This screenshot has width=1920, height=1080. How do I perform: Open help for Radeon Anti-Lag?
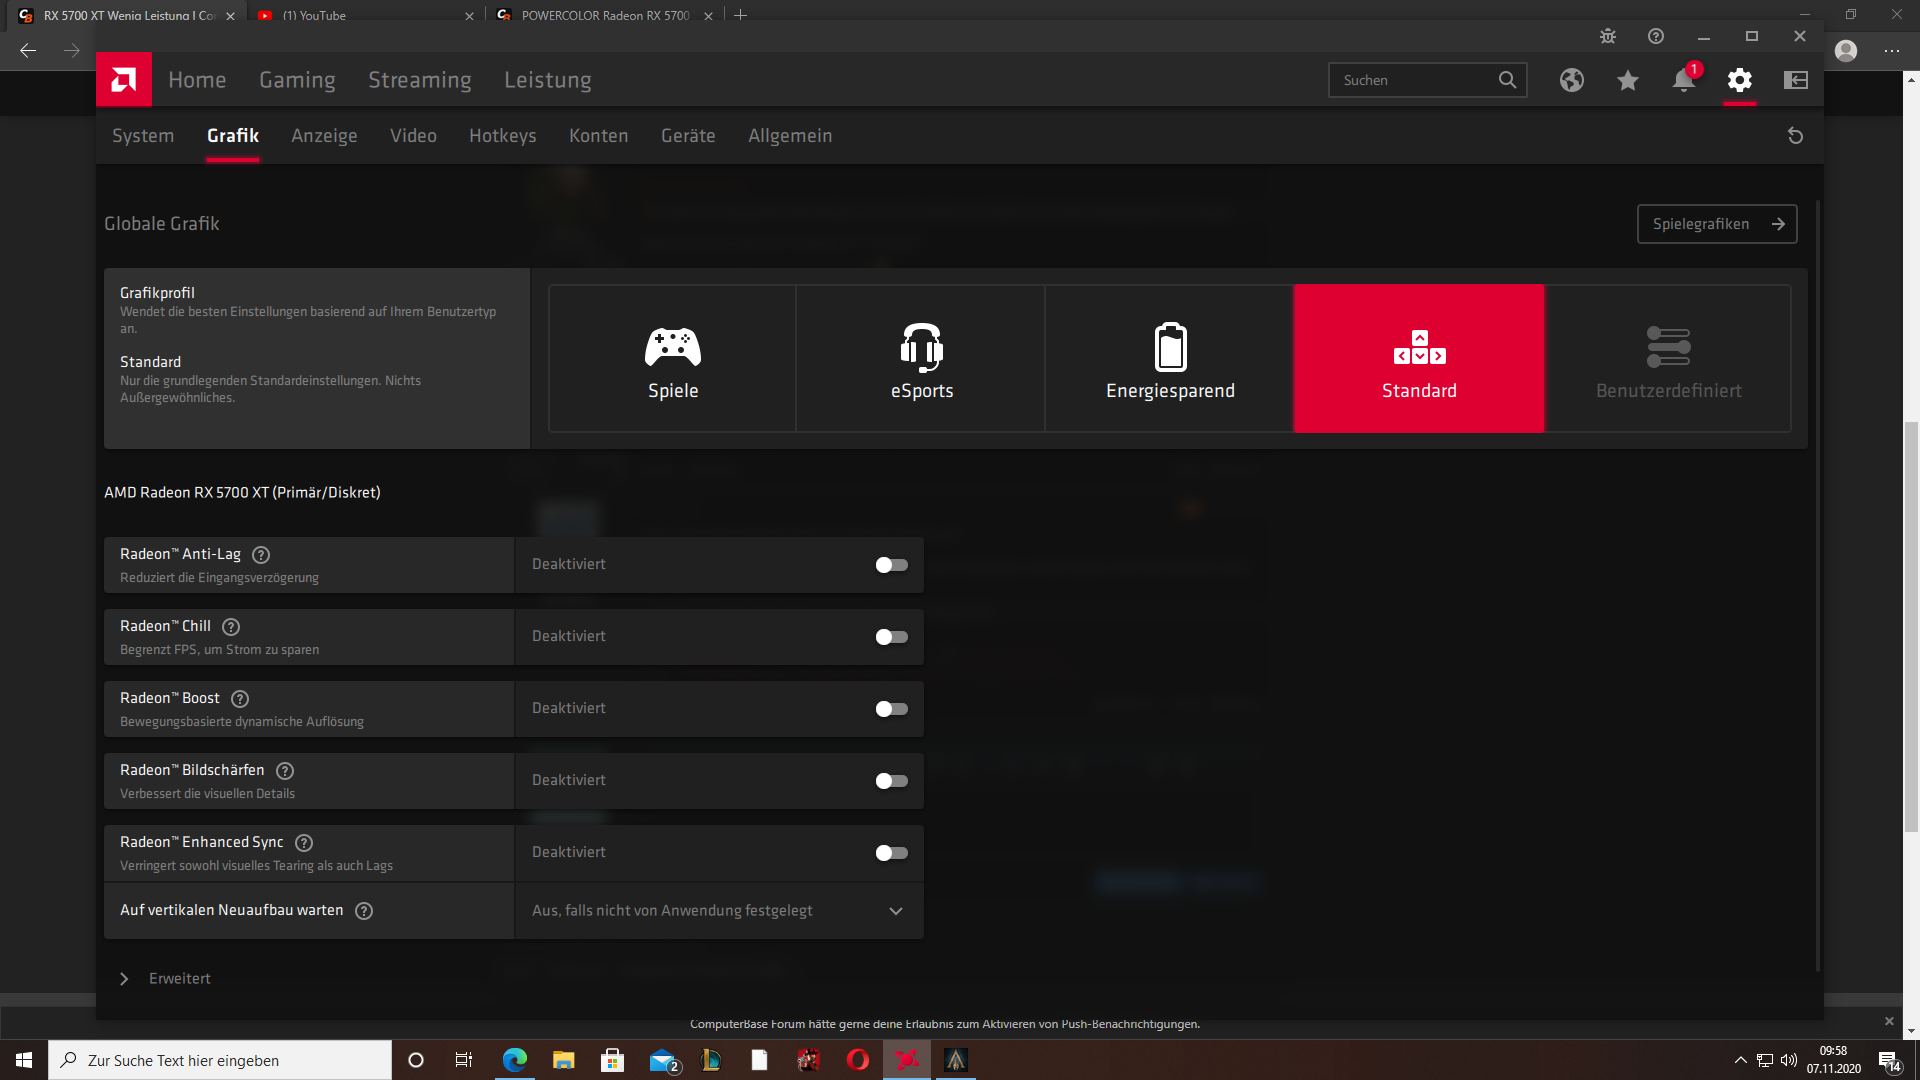(x=261, y=555)
